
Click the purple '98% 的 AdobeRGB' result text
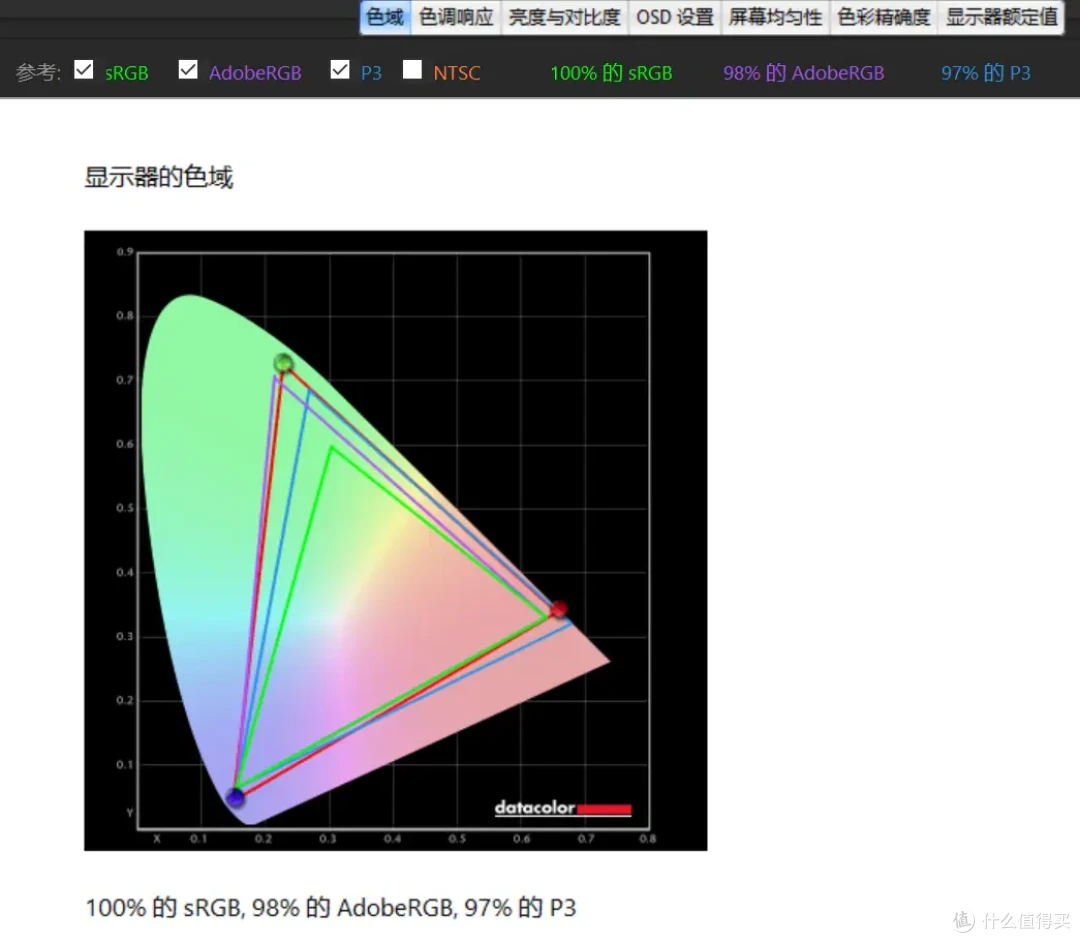(803, 73)
